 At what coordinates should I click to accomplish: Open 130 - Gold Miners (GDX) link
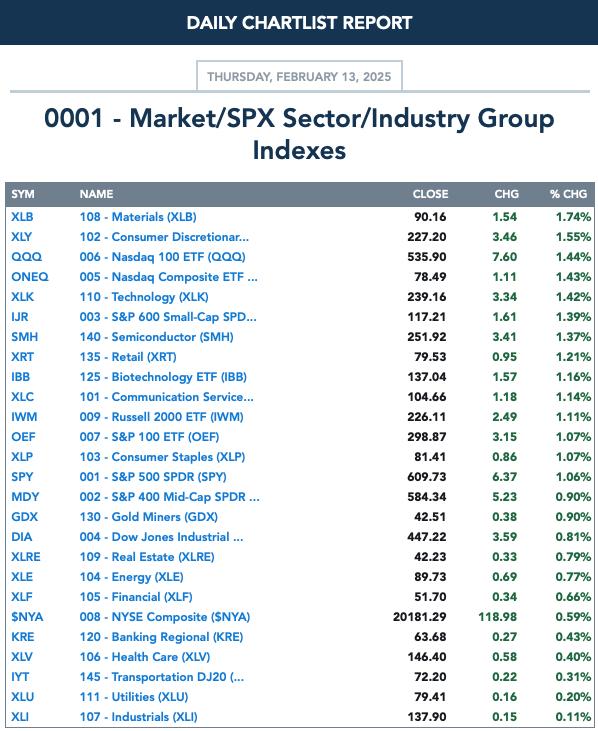point(149,517)
